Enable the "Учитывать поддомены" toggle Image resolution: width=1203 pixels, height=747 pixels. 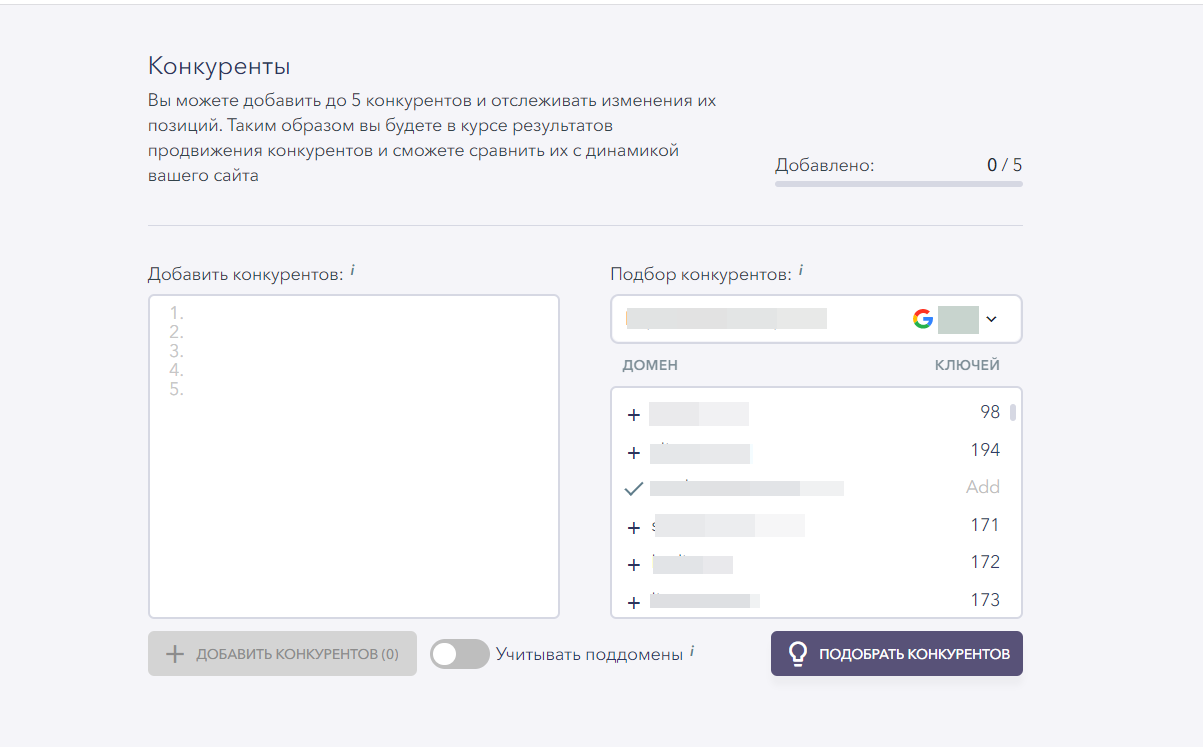(459, 654)
